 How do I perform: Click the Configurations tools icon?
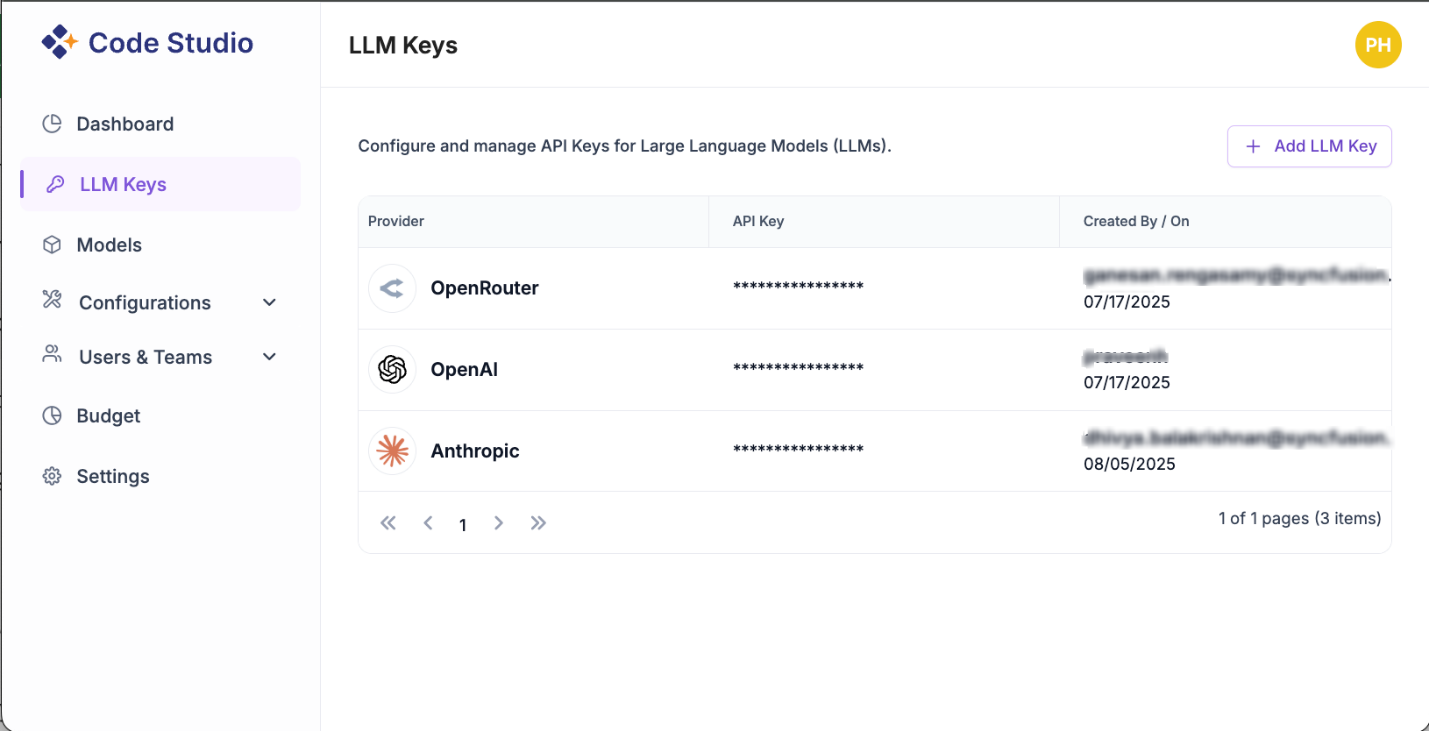[51, 302]
